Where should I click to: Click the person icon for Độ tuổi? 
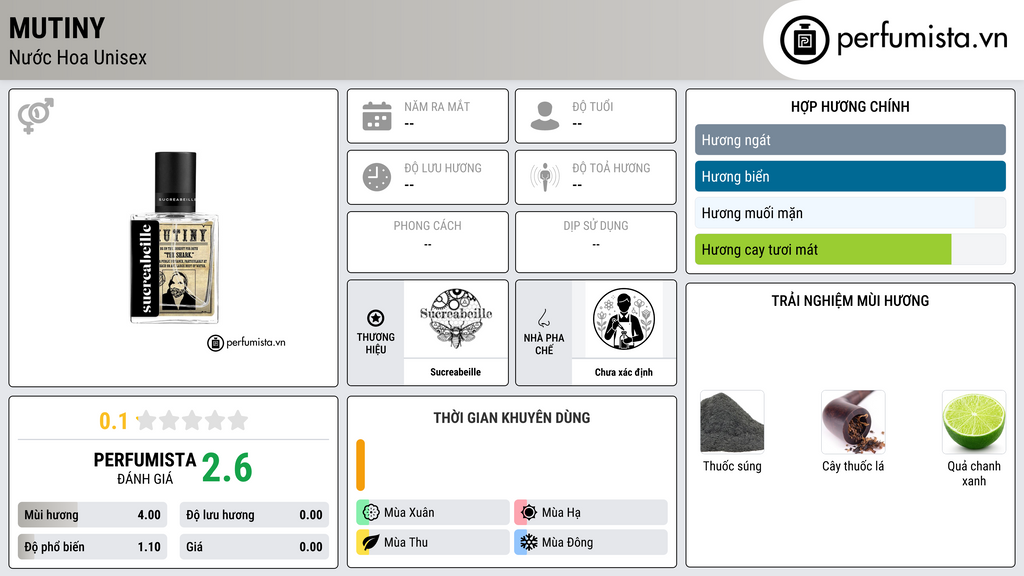pos(545,116)
